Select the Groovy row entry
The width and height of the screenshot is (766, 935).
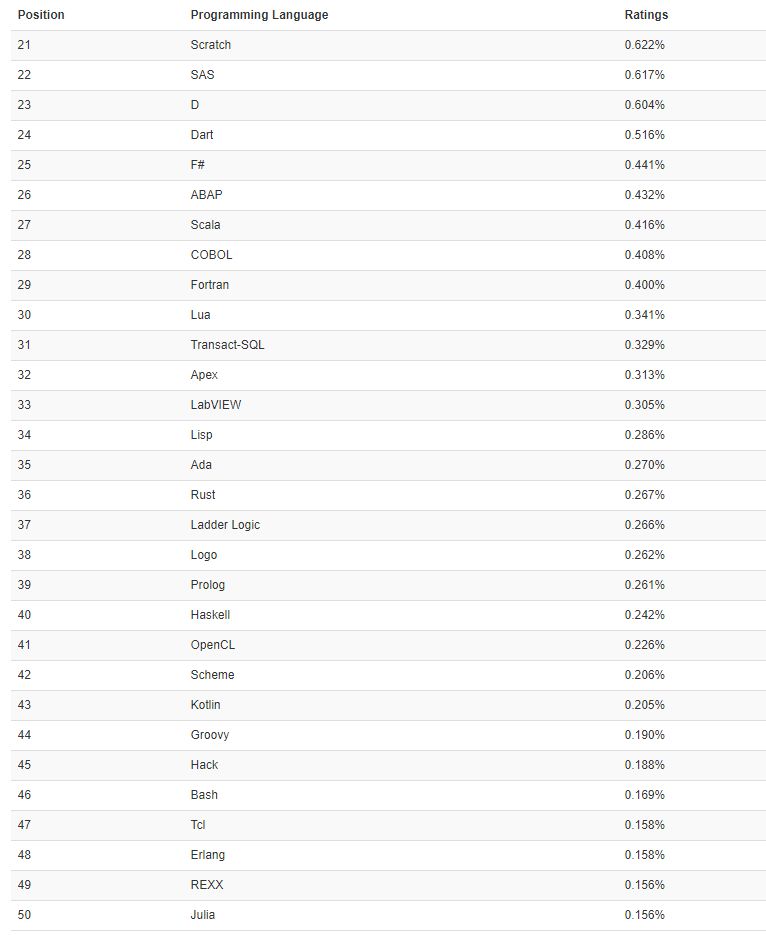pos(209,735)
